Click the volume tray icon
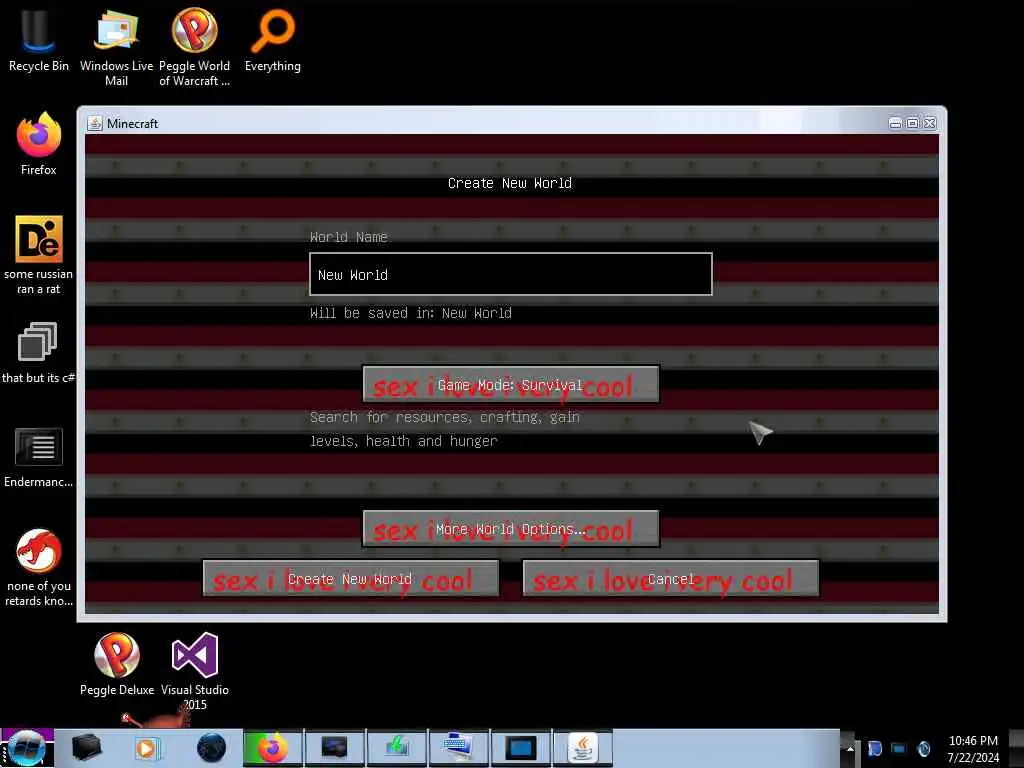Viewport: 1024px width, 768px height. tap(923, 749)
